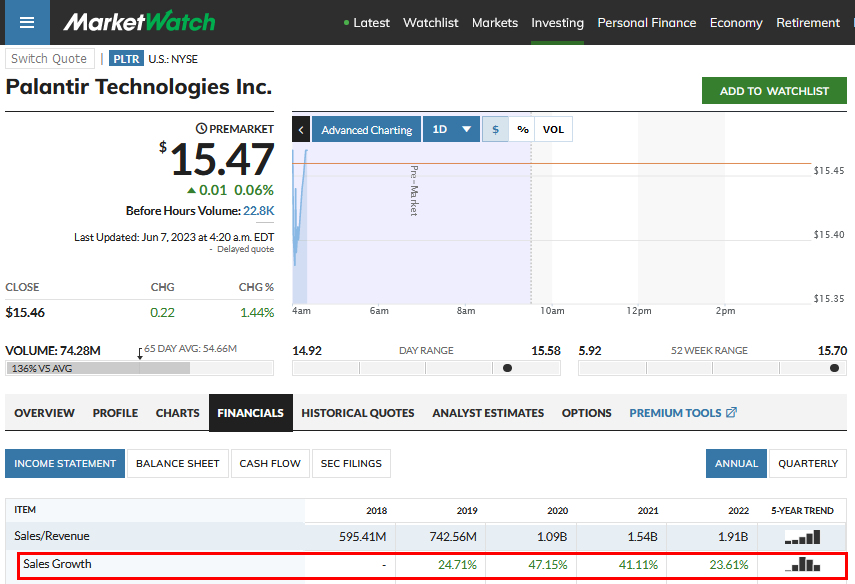Click the 2019 Sales Growth value 24.71%
This screenshot has width=855, height=584.
[457, 564]
